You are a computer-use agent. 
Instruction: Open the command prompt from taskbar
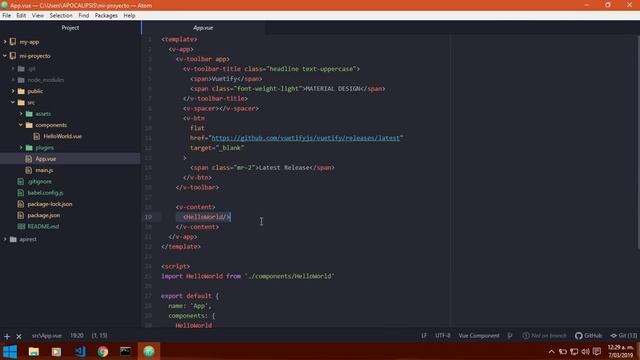[x=126, y=351]
